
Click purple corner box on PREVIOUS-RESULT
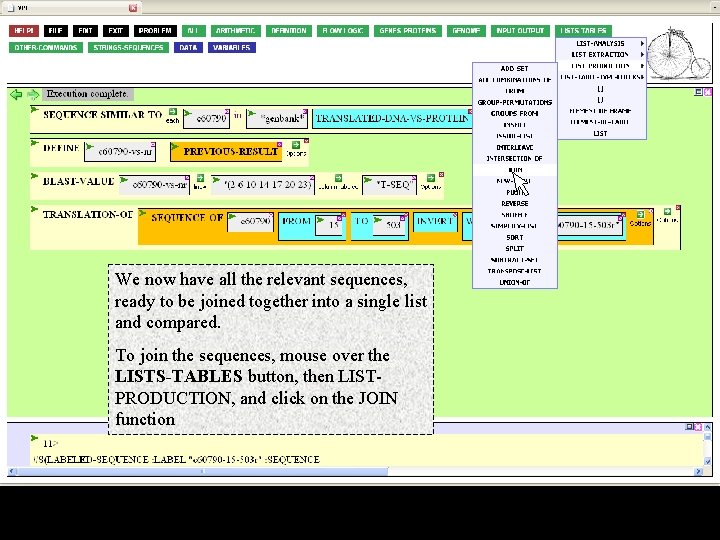pyautogui.click(x=279, y=145)
